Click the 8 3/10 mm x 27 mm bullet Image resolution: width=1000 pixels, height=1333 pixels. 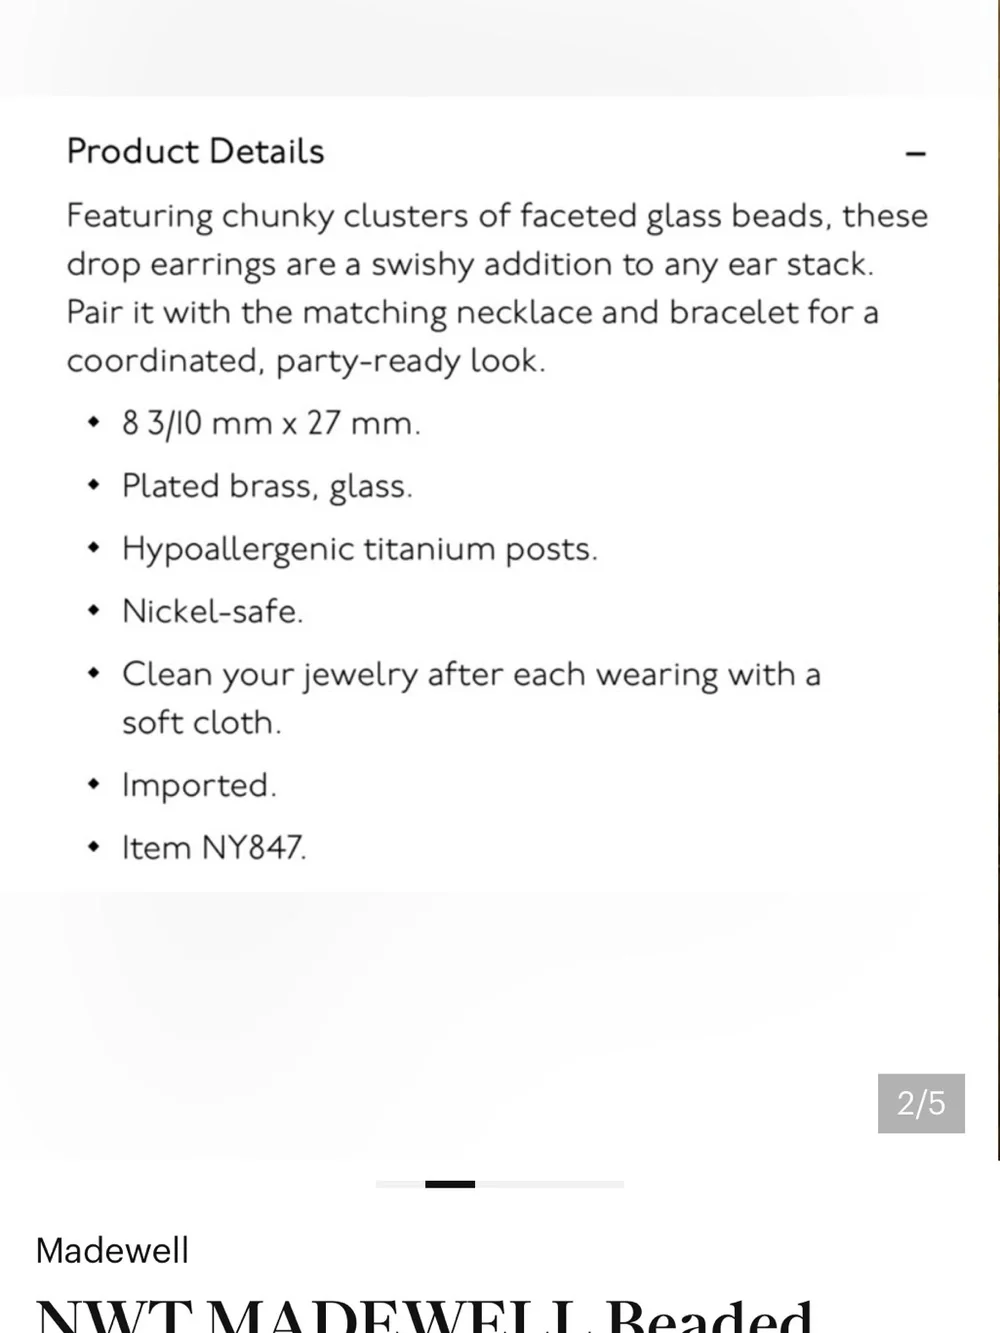[x=270, y=423]
